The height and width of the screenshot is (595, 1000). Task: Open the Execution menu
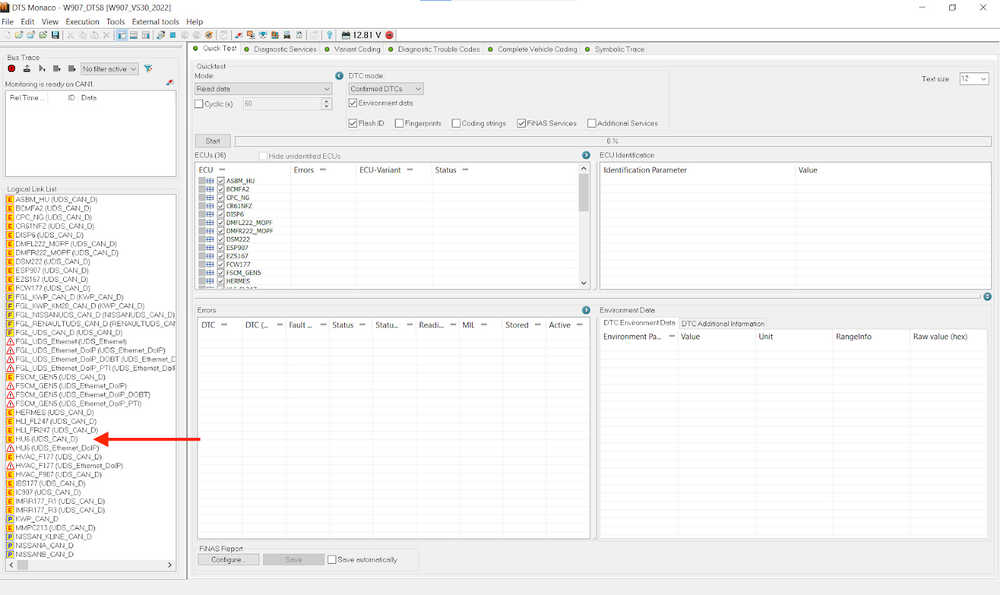tap(82, 22)
